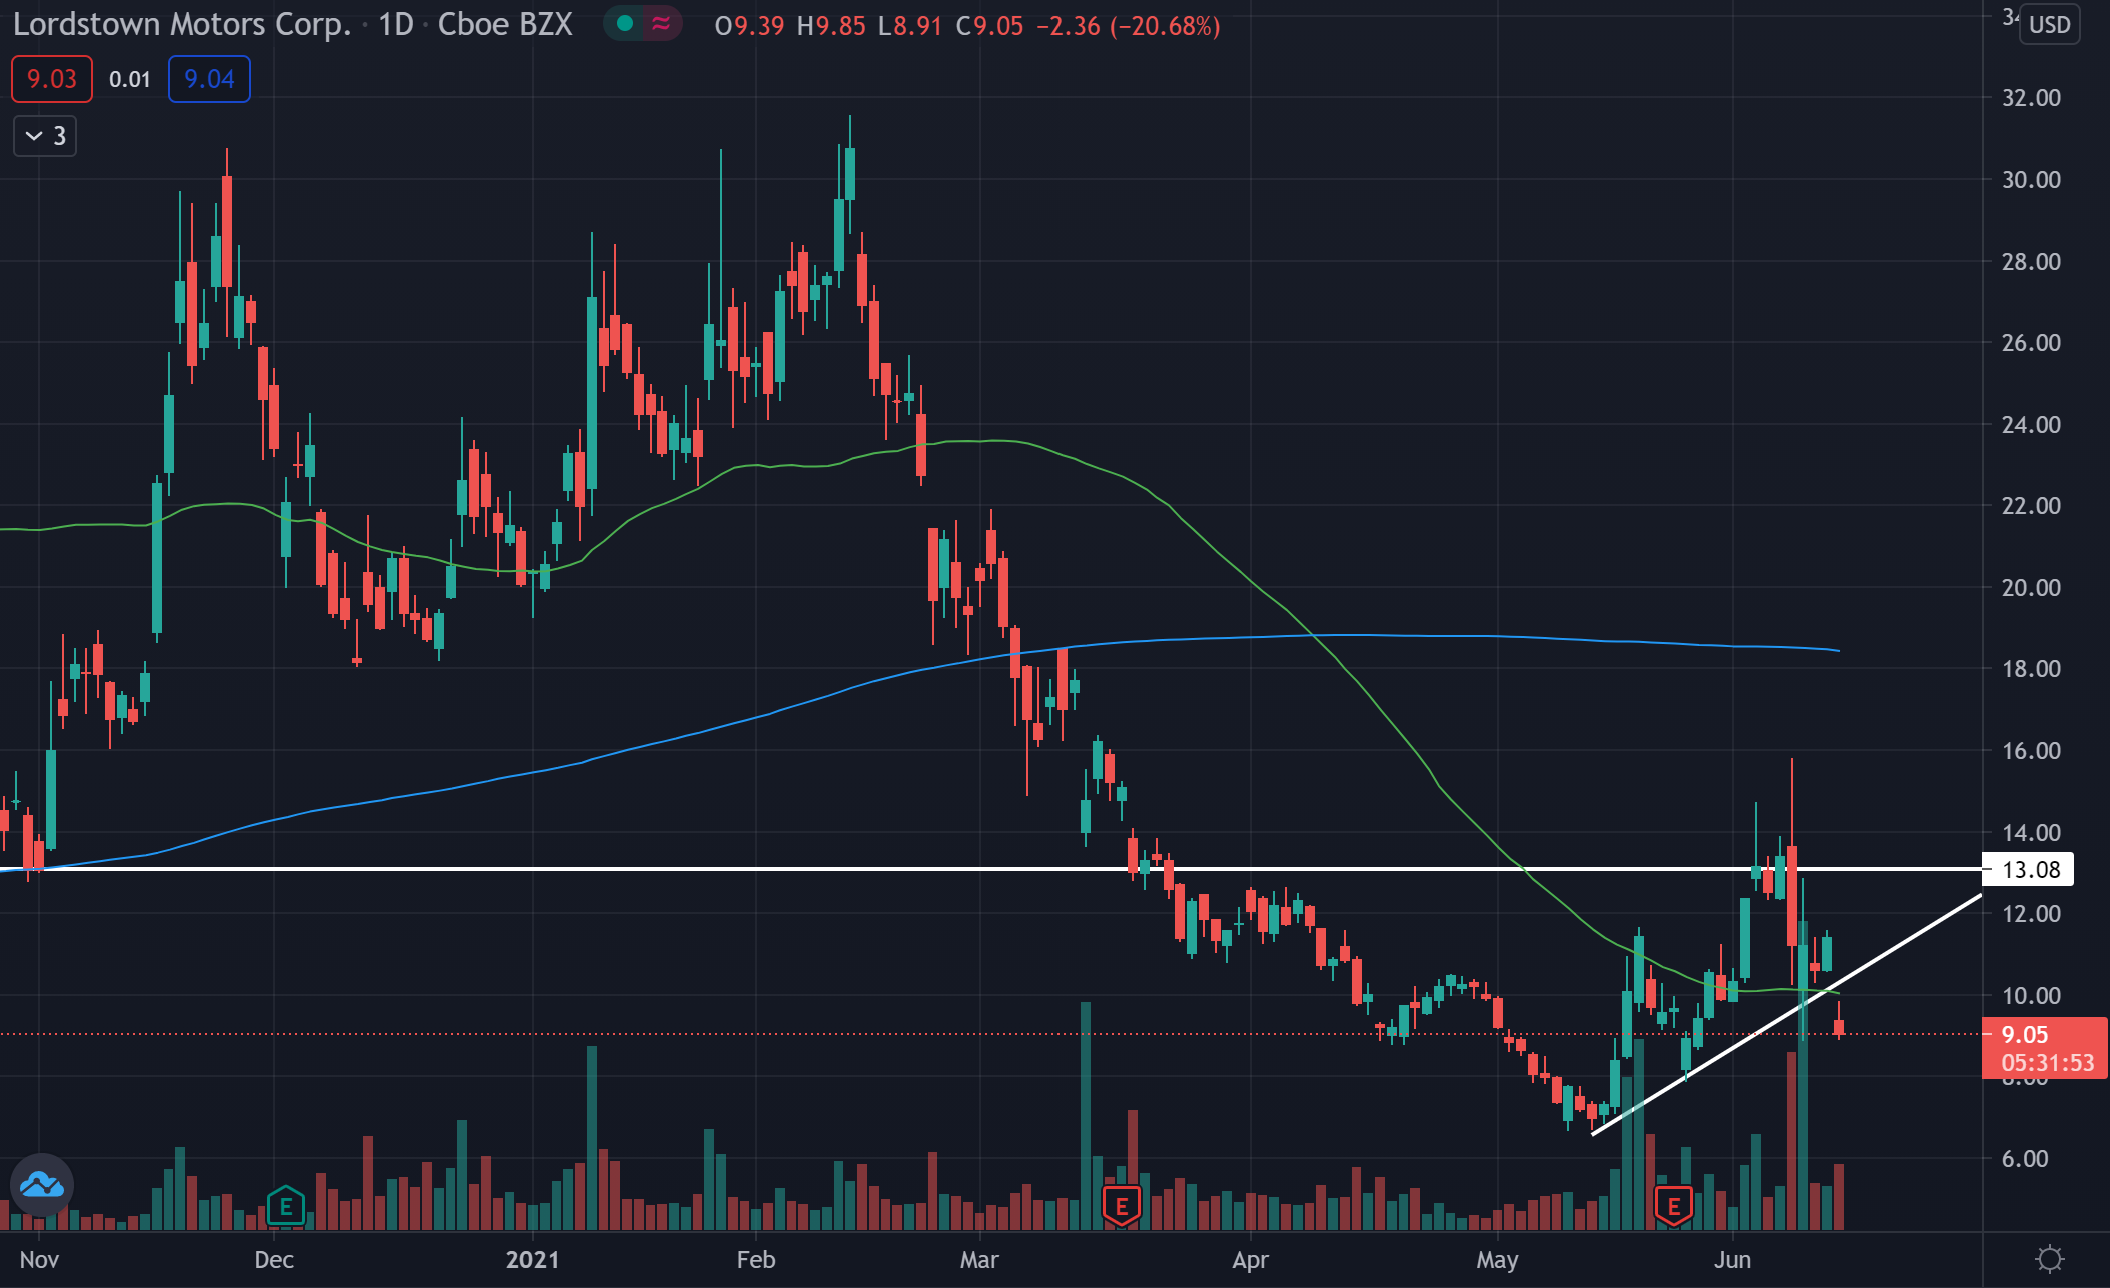Click the 26.00 price axis label
2110x1288 pixels.
(x=2031, y=343)
